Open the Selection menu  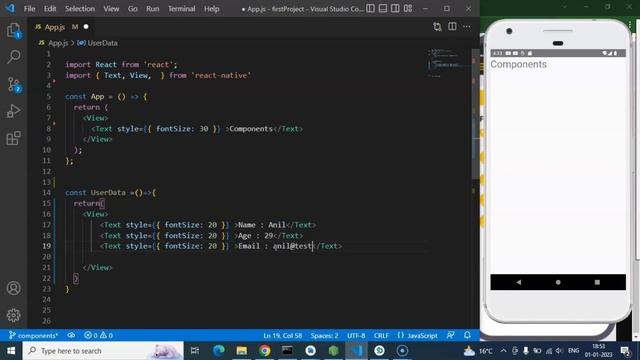80,9
